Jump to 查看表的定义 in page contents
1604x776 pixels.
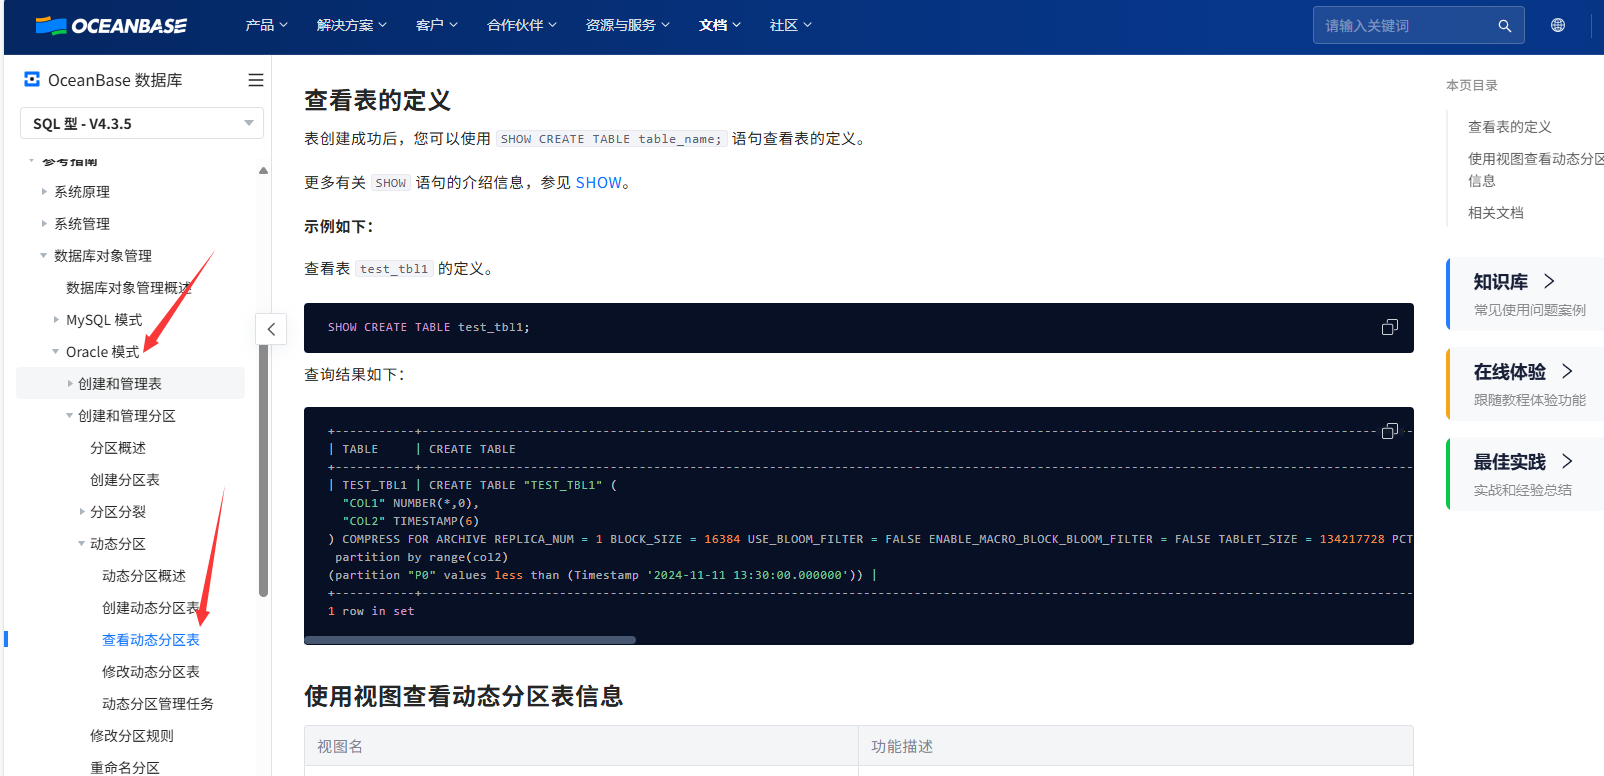1509,127
